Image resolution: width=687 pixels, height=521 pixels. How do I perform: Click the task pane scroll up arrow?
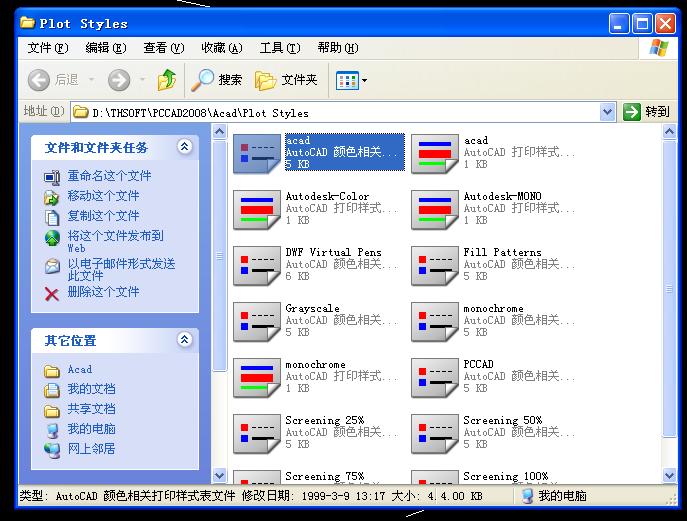click(x=220, y=131)
